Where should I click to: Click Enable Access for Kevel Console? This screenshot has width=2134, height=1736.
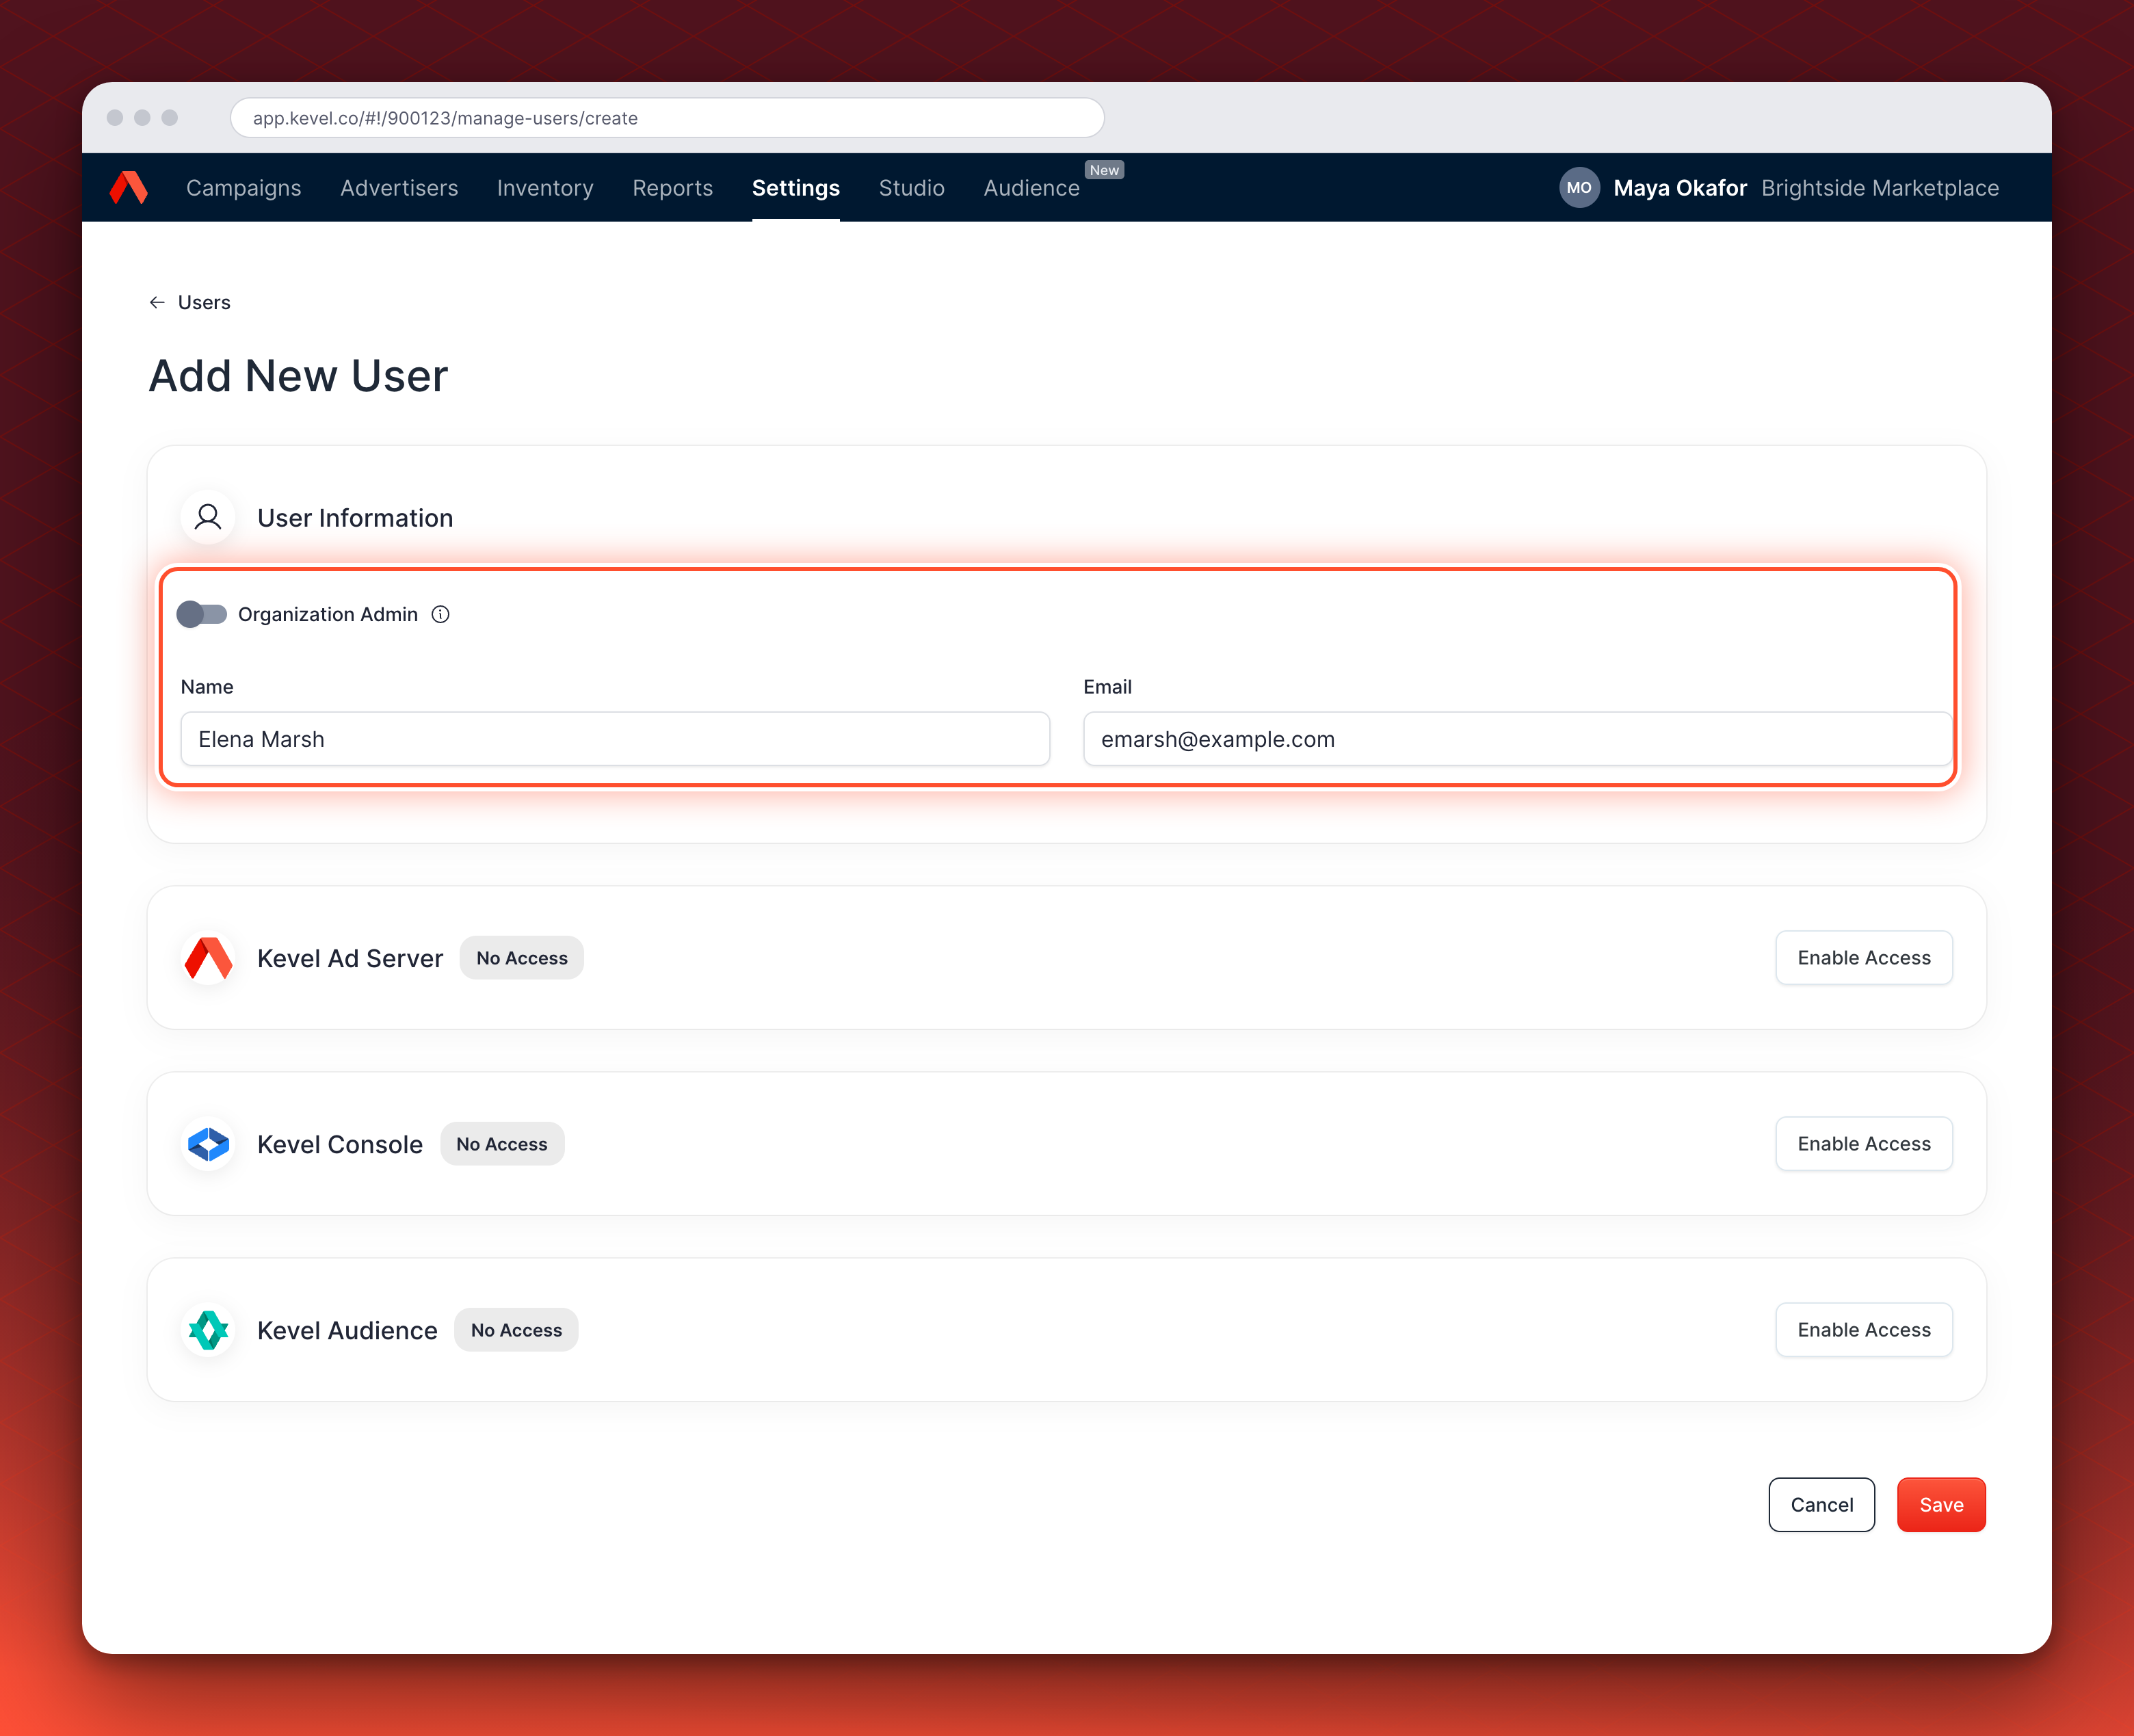click(1864, 1144)
